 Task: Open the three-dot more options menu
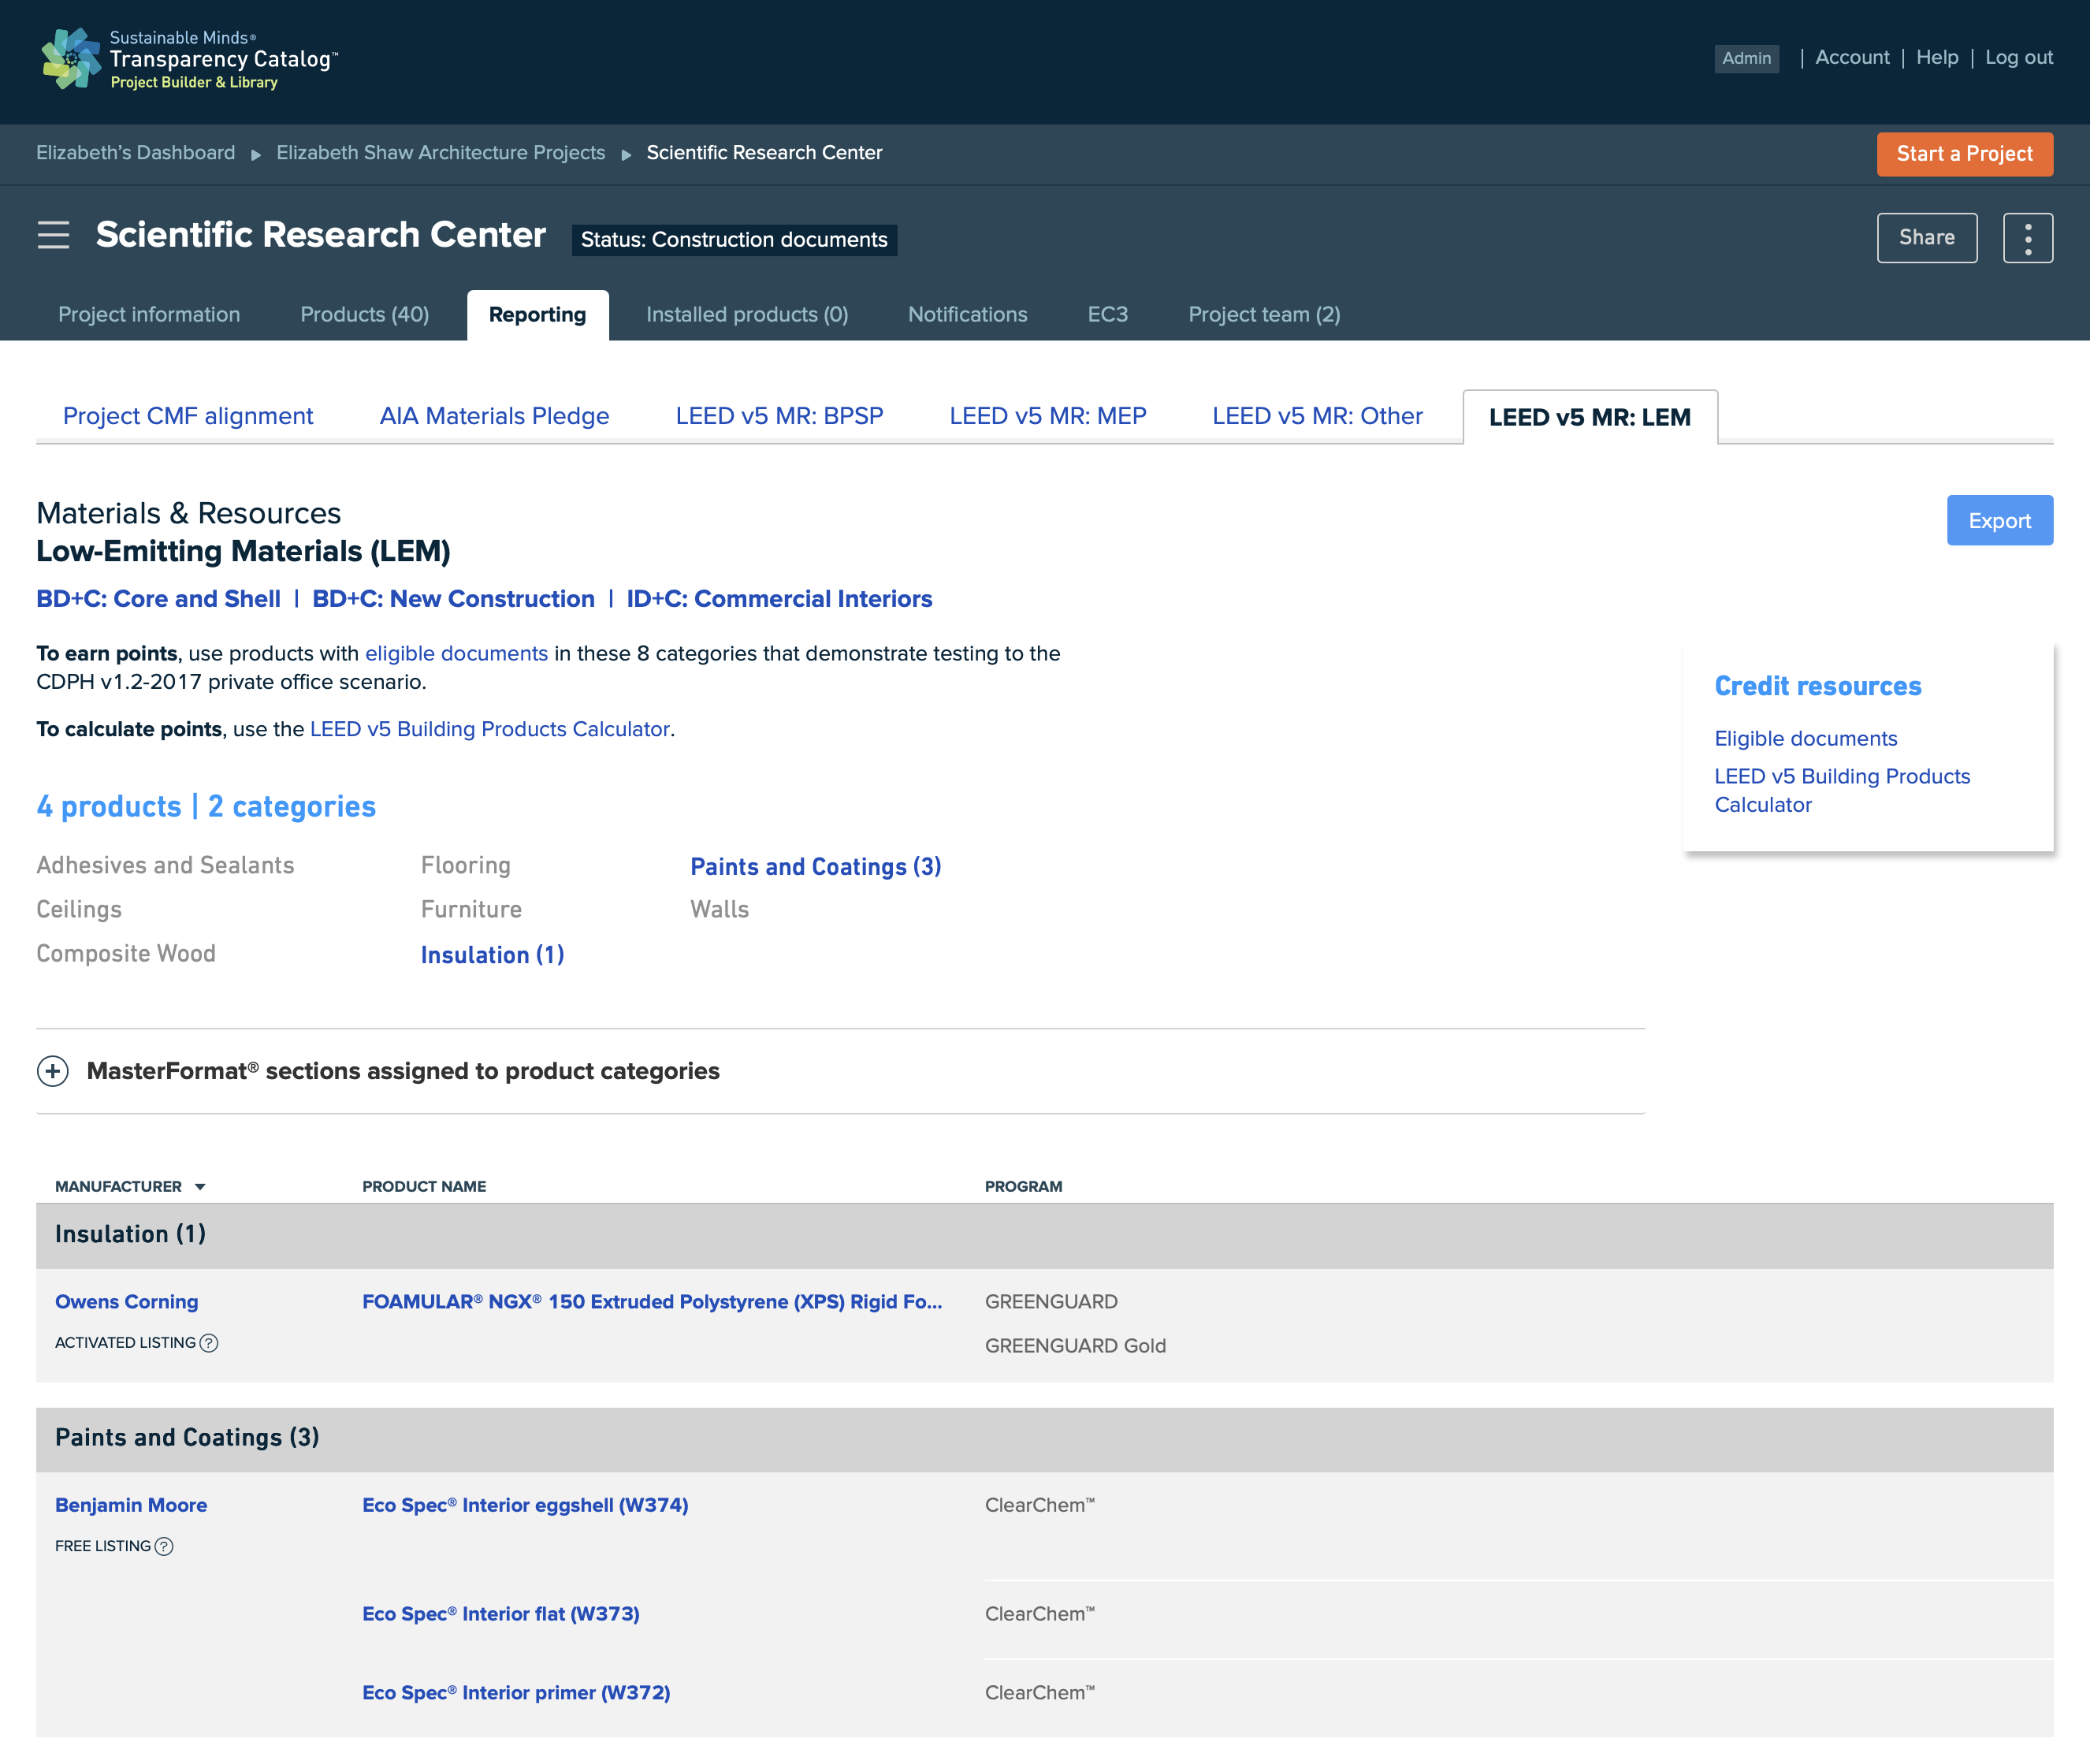(2027, 238)
